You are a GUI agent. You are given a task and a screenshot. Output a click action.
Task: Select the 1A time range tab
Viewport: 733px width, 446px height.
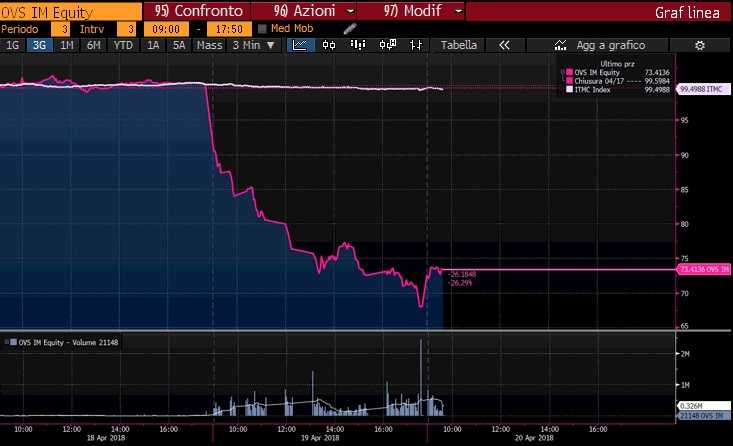click(153, 45)
